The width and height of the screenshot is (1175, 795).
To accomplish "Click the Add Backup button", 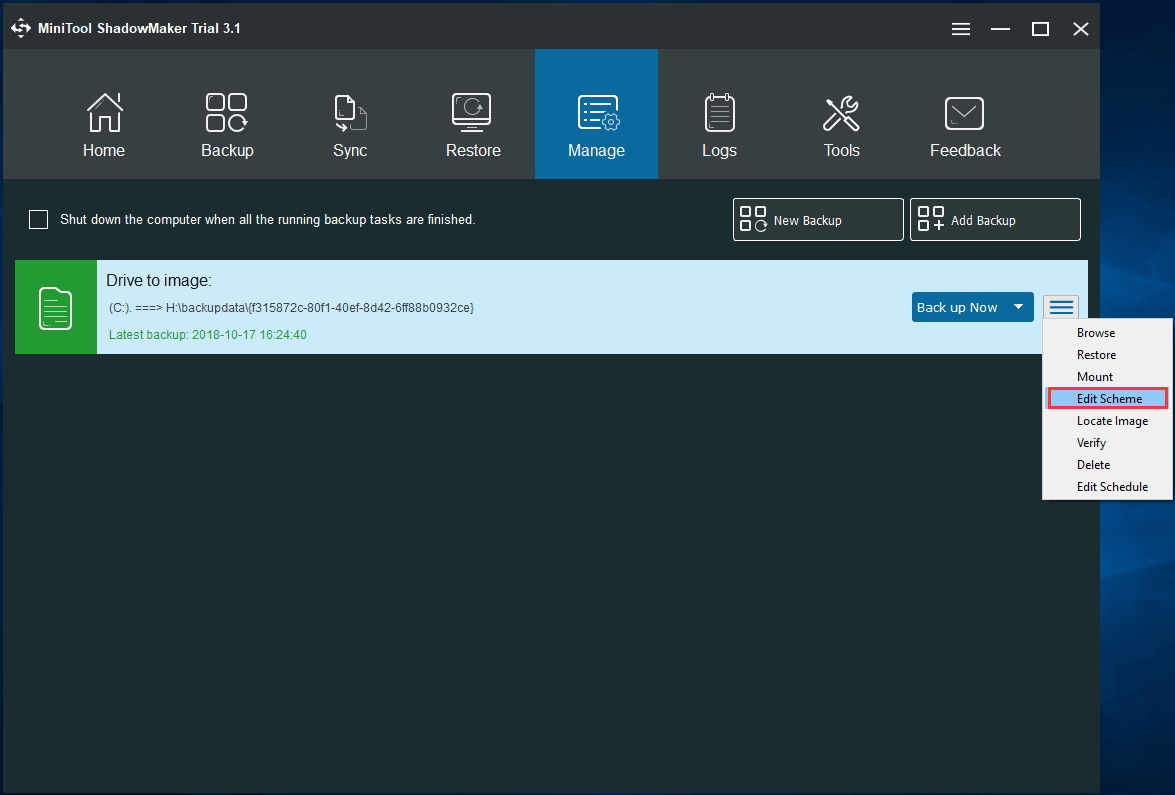I will 994,219.
